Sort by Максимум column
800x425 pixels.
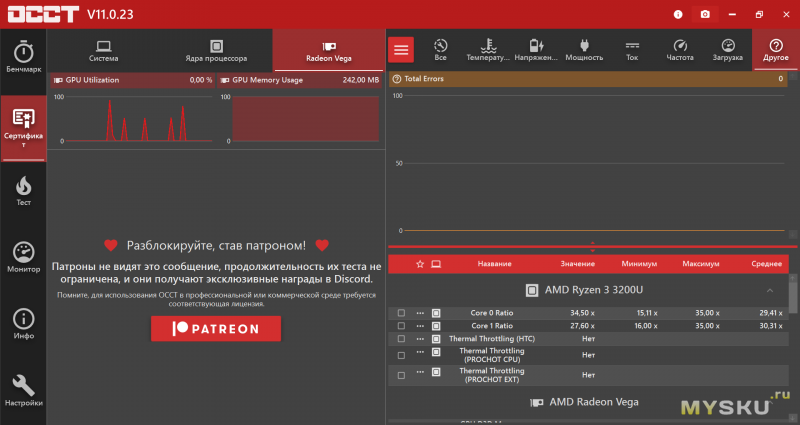pos(701,264)
